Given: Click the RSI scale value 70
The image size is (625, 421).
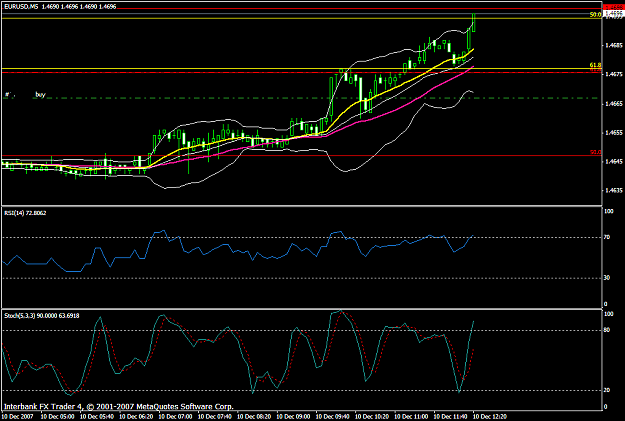Looking at the screenshot, I should pyautogui.click(x=607, y=237).
